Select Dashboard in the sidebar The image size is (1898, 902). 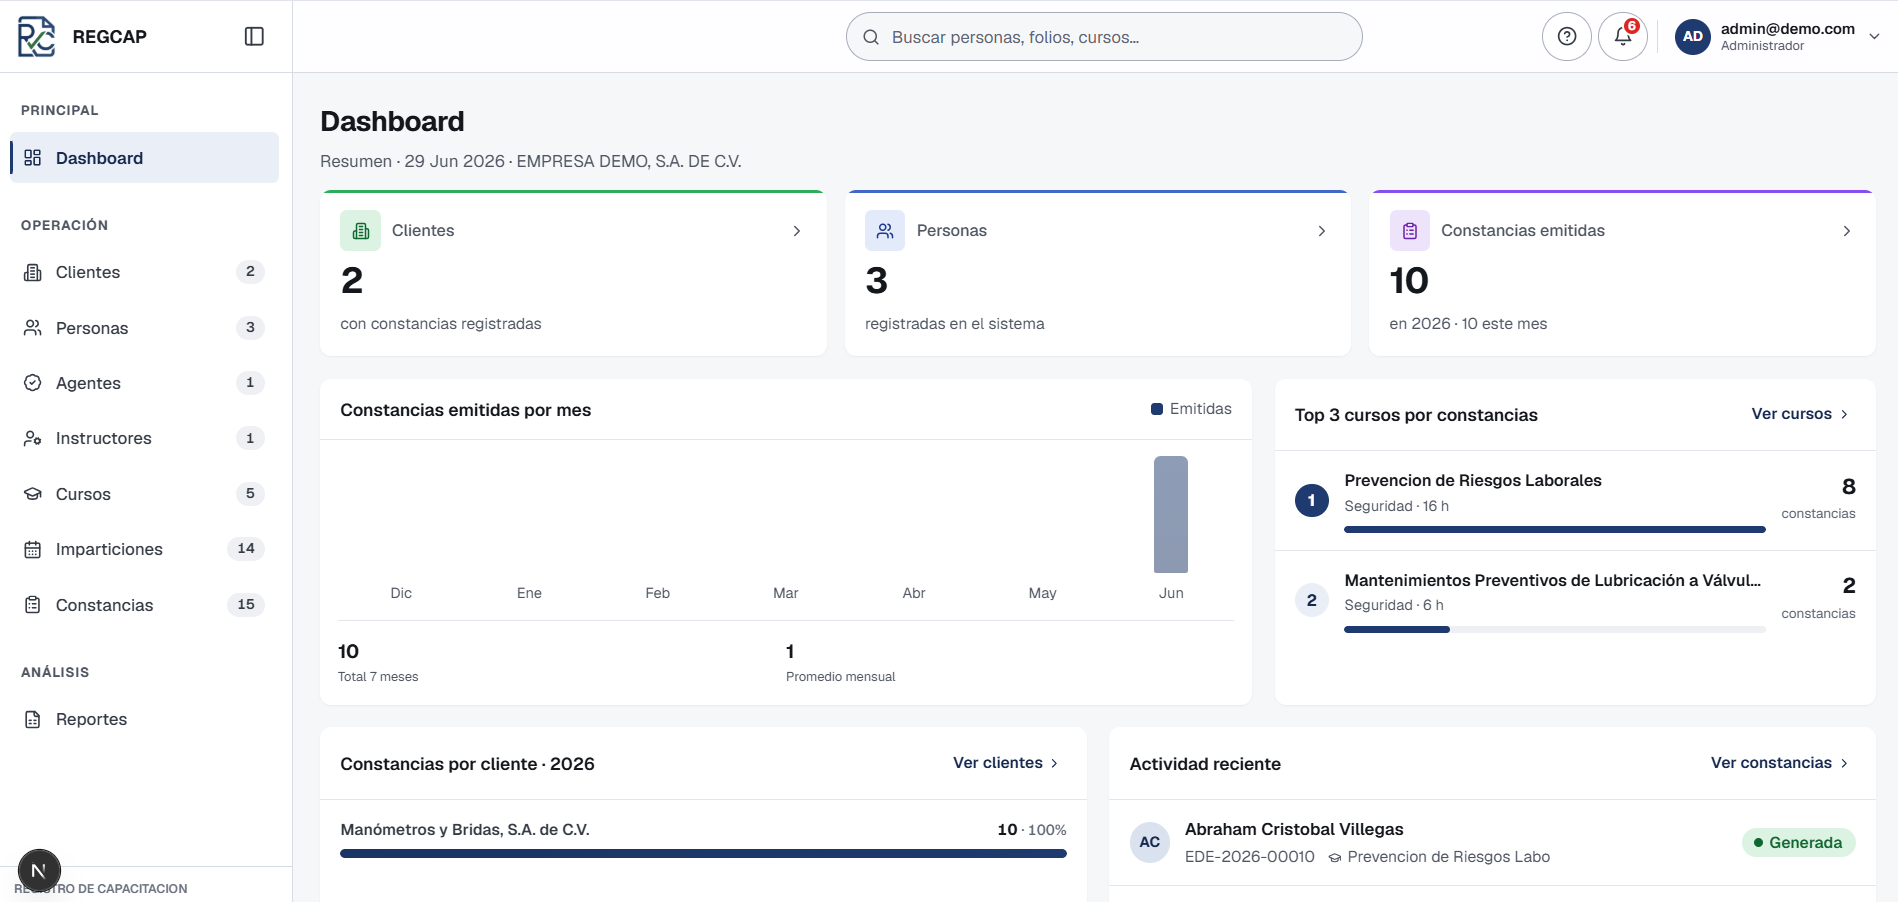pyautogui.click(x=144, y=158)
